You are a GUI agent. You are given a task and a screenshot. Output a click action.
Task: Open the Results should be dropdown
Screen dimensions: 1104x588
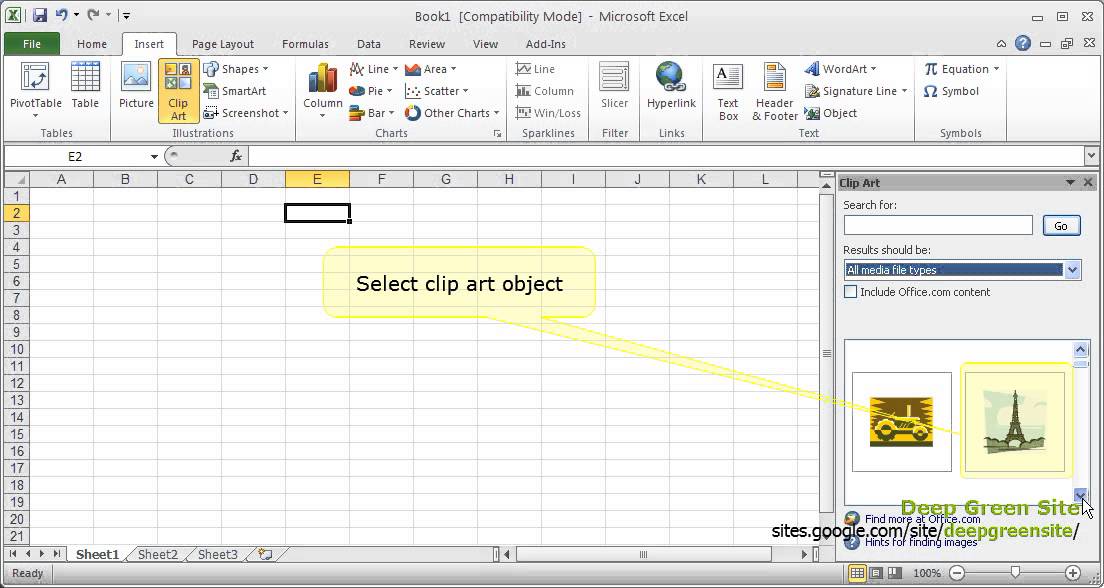click(x=1073, y=270)
